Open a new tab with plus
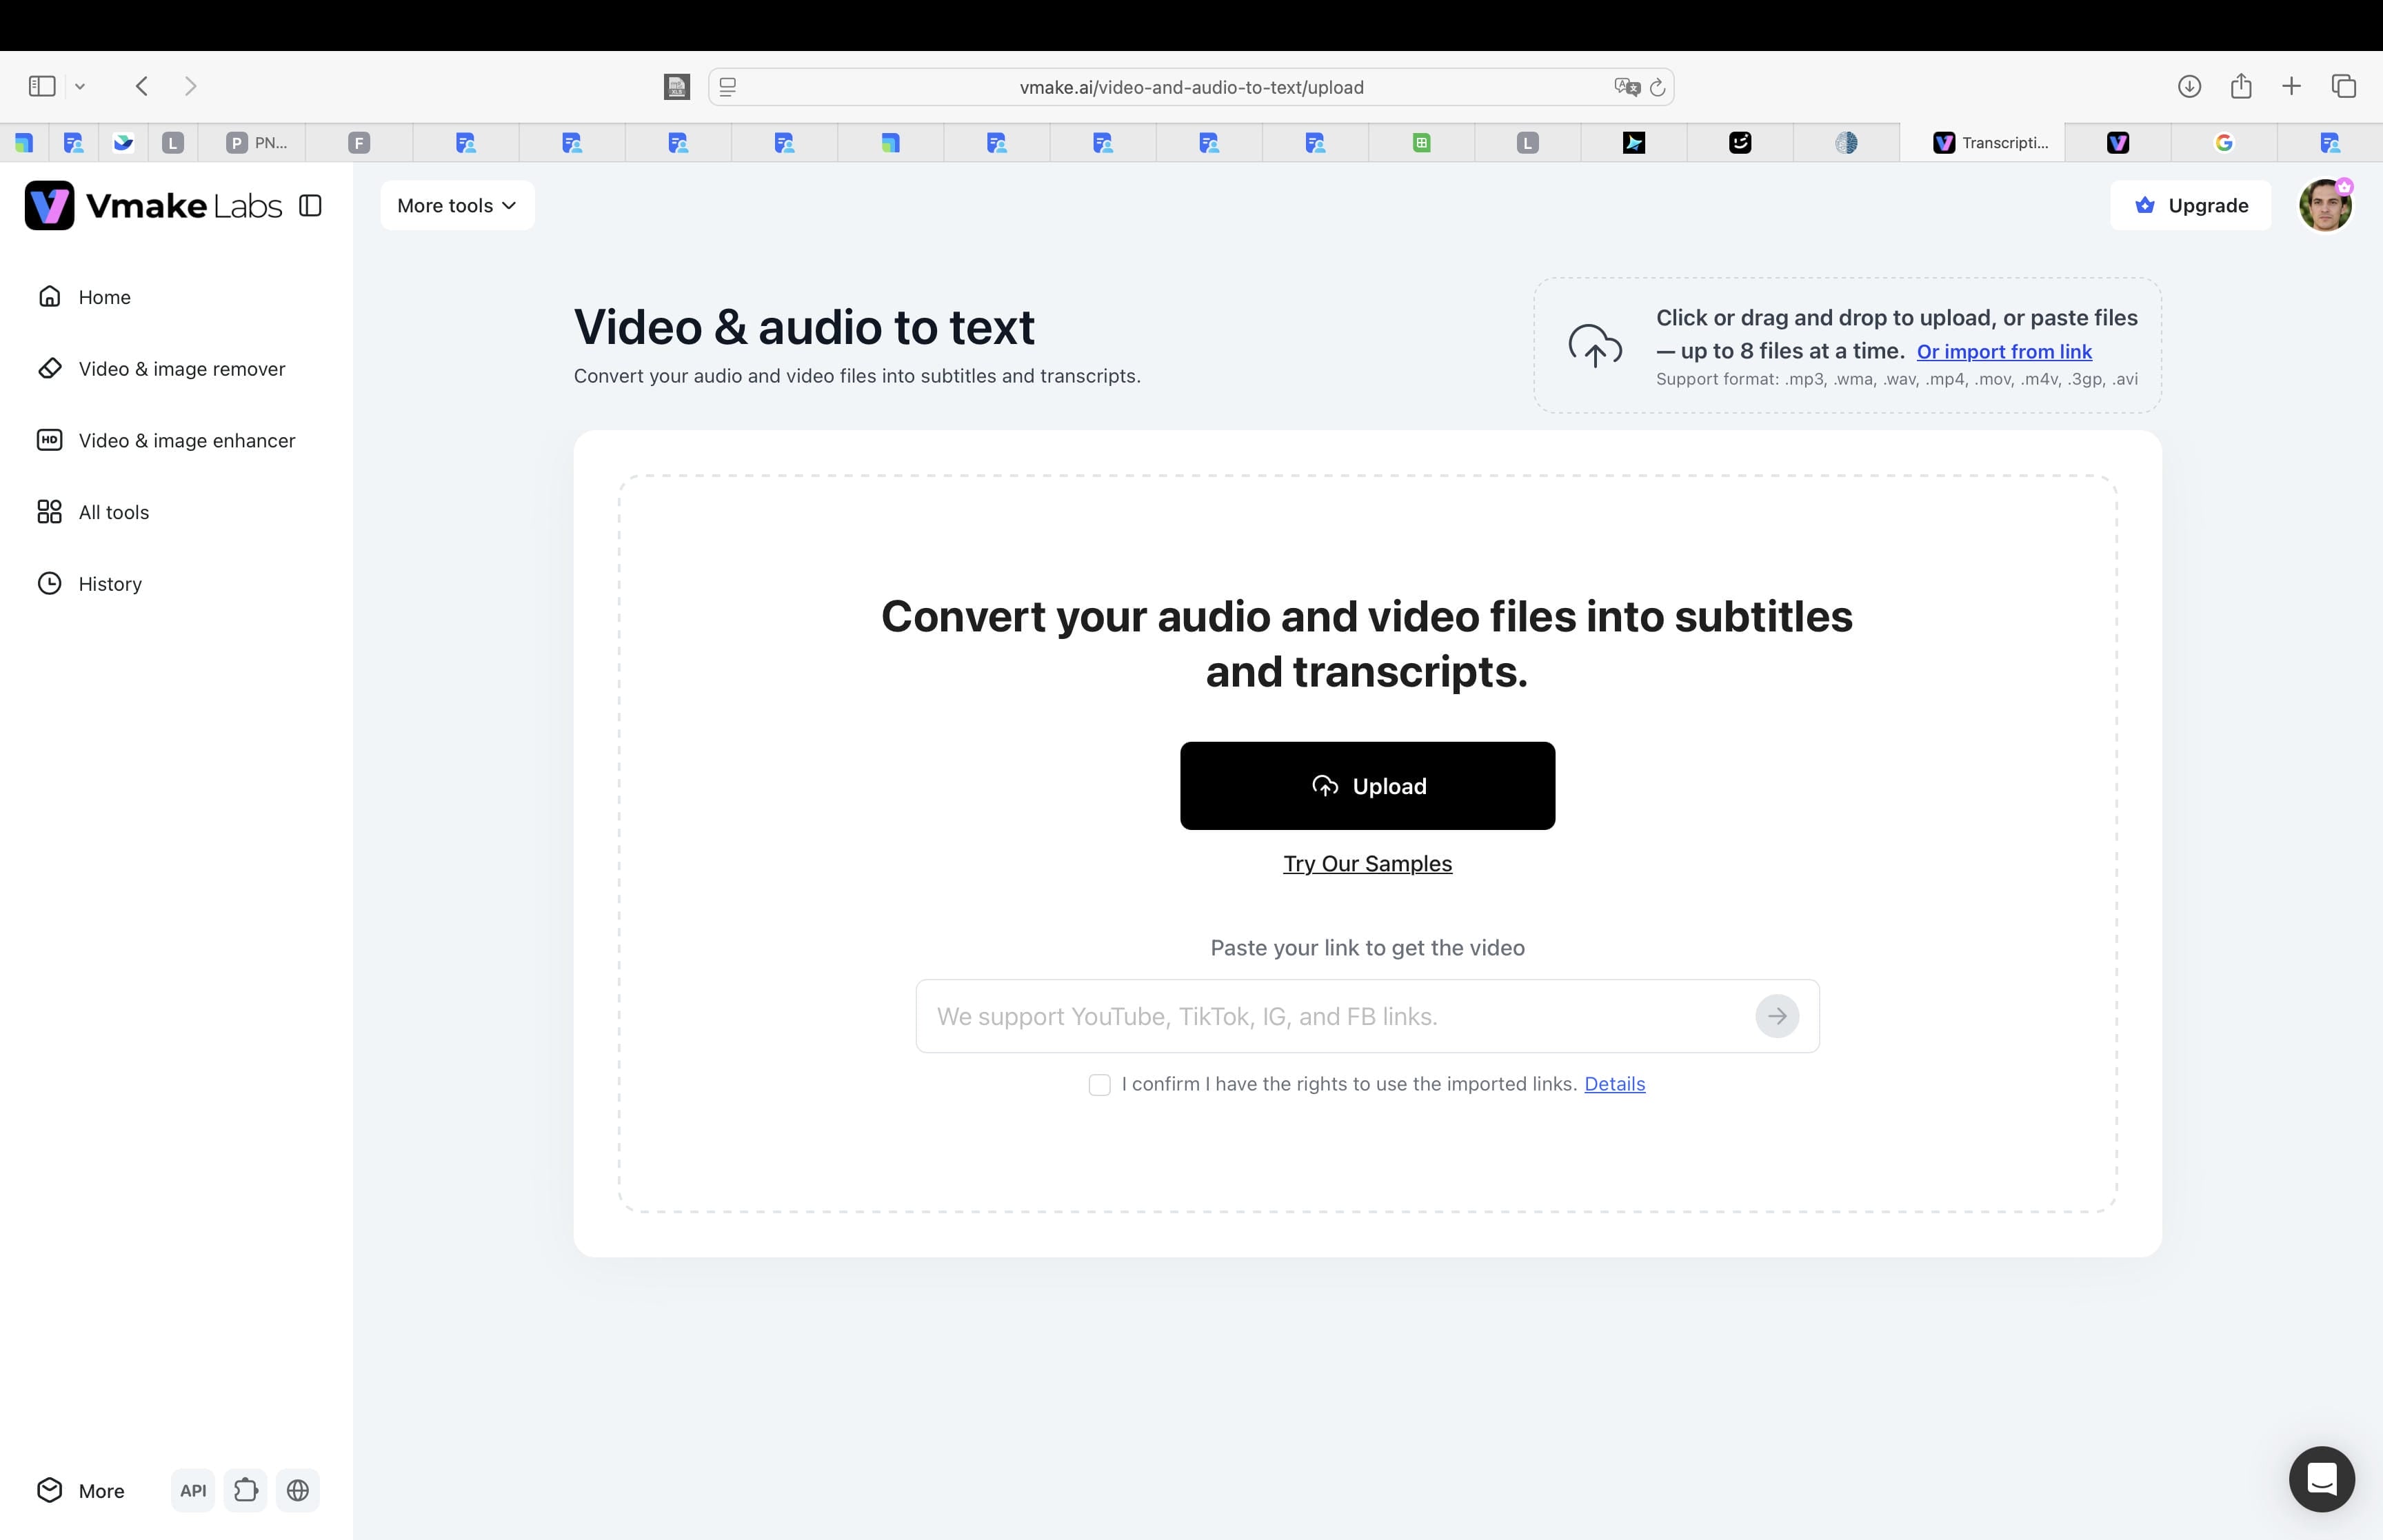The width and height of the screenshot is (2383, 1540). click(2292, 86)
